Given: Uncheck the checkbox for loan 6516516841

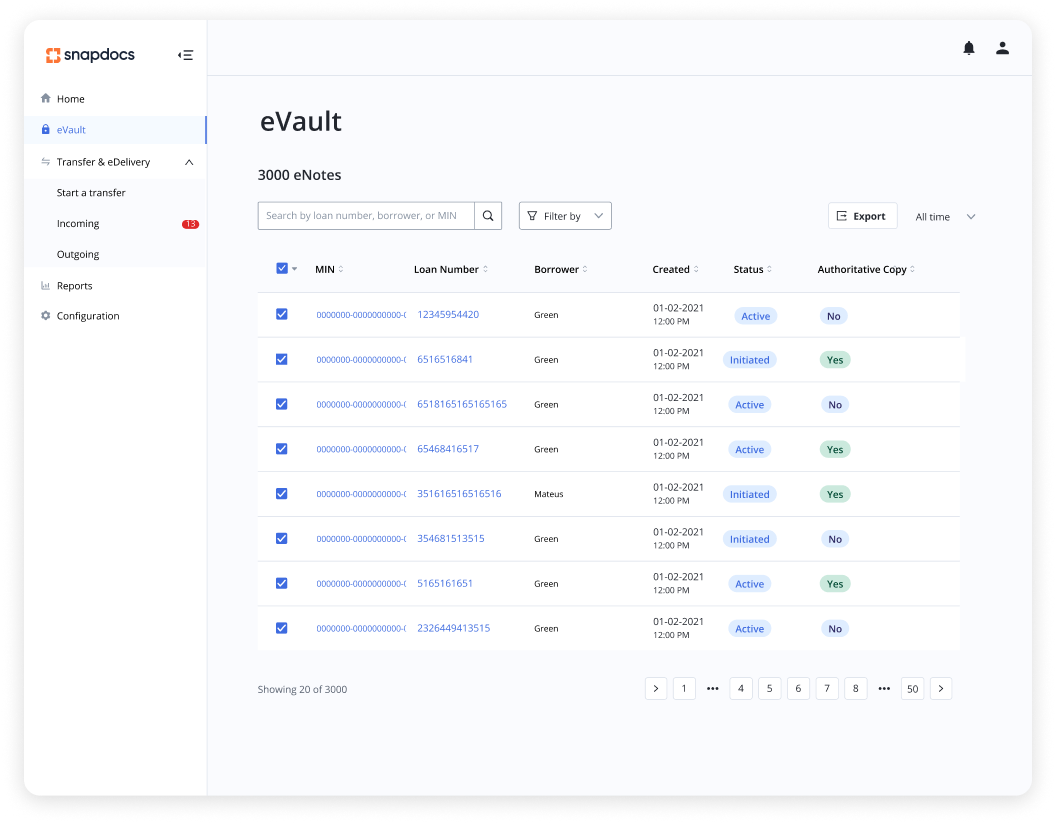Looking at the screenshot, I should [281, 359].
